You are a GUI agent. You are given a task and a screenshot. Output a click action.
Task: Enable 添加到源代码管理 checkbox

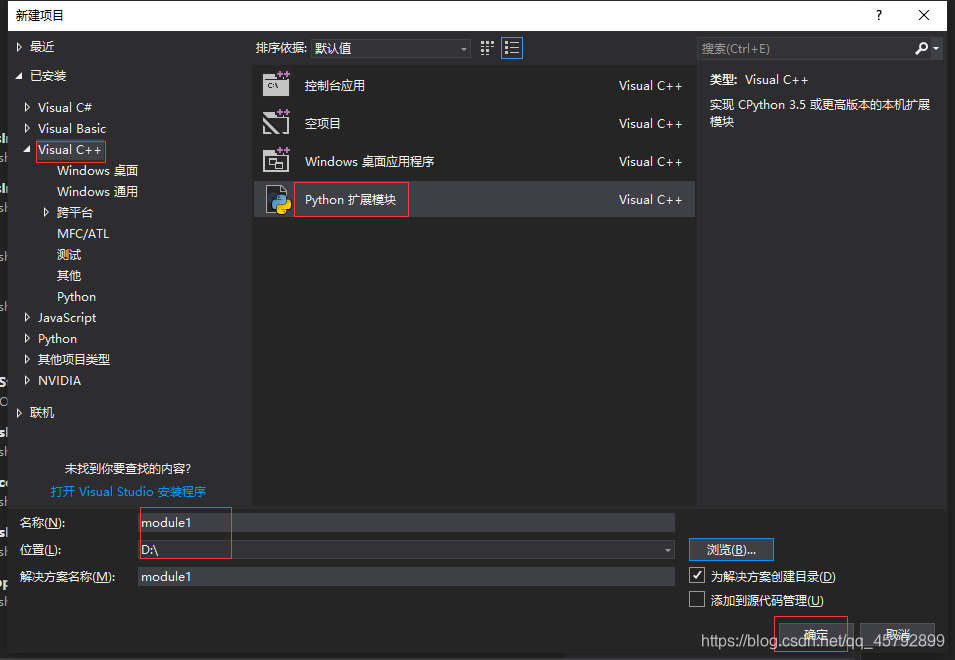698,599
